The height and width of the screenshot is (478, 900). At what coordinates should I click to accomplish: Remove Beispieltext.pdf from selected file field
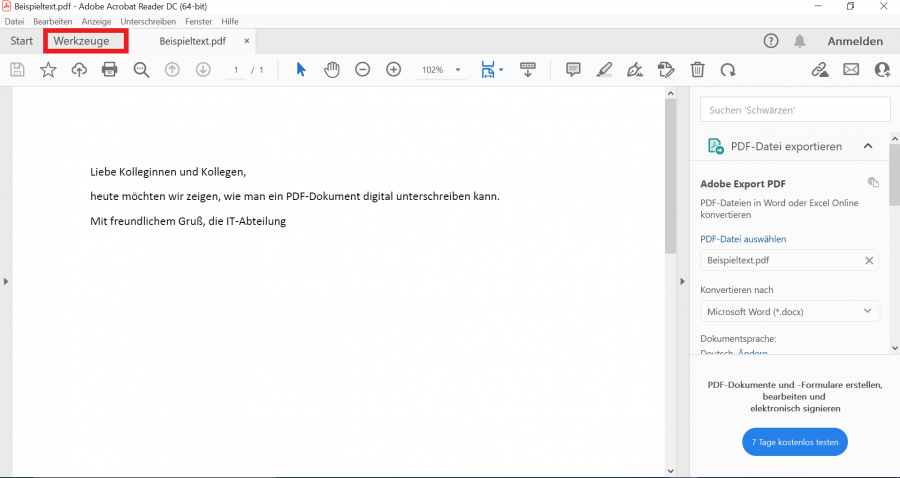[869, 260]
